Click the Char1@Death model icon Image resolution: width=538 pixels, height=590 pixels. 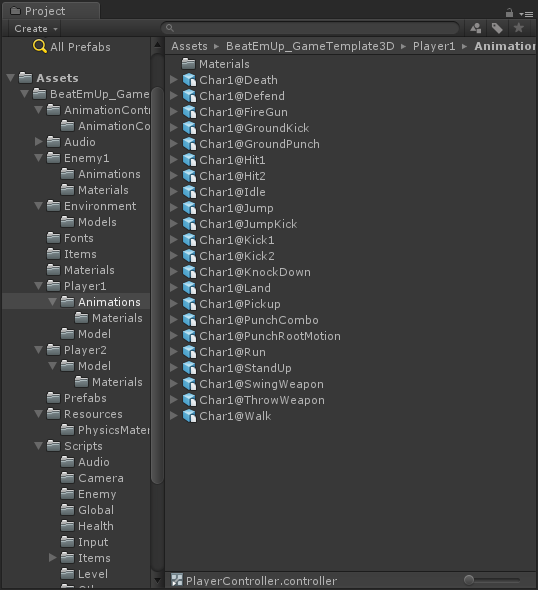pyautogui.click(x=189, y=80)
